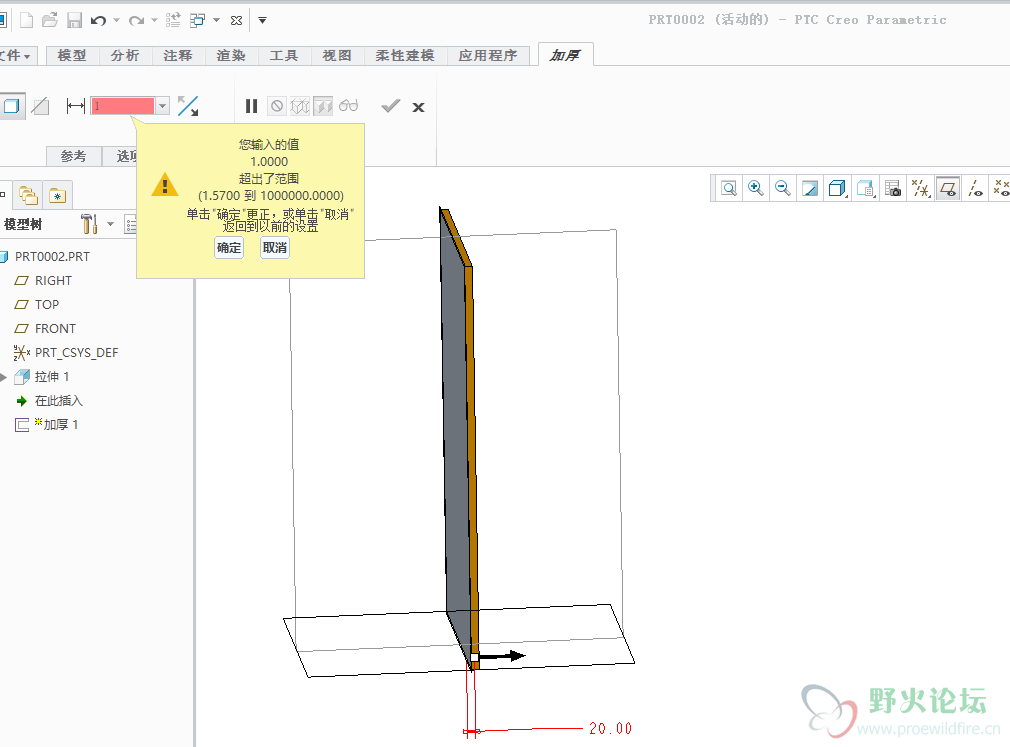Switch to the 视图 ribbon tab

point(337,56)
